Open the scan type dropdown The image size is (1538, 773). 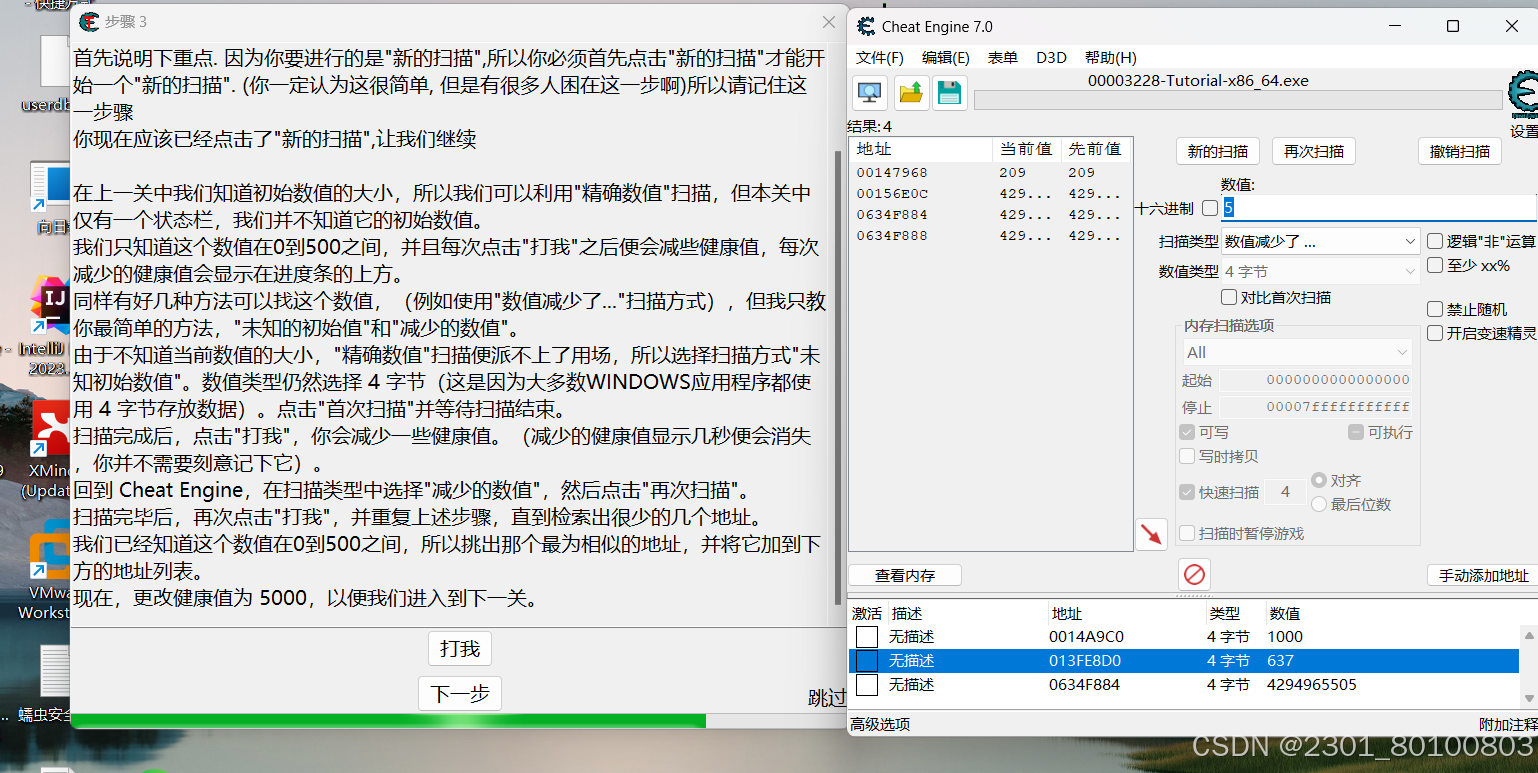1320,241
